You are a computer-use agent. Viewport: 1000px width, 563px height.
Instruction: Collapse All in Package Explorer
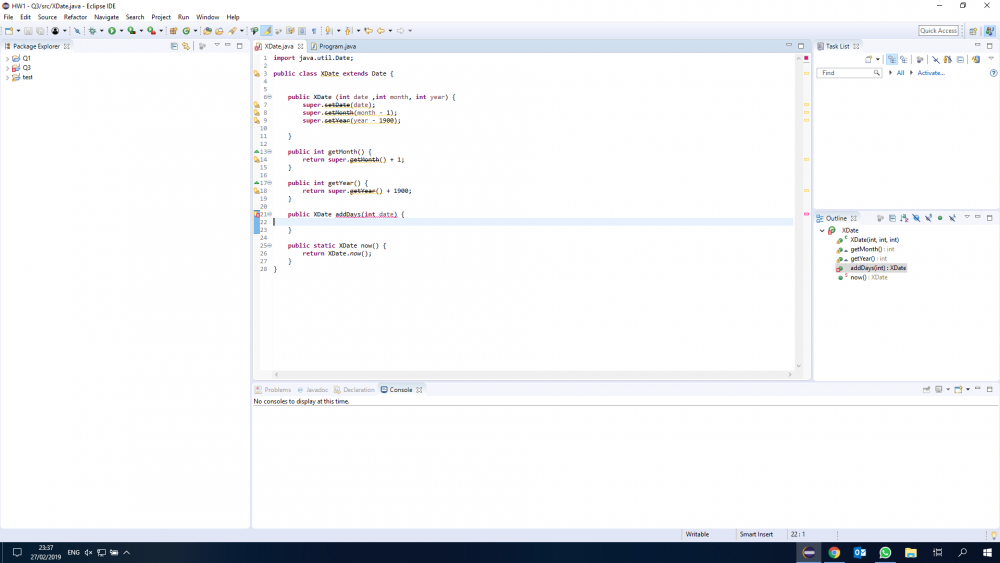174,46
